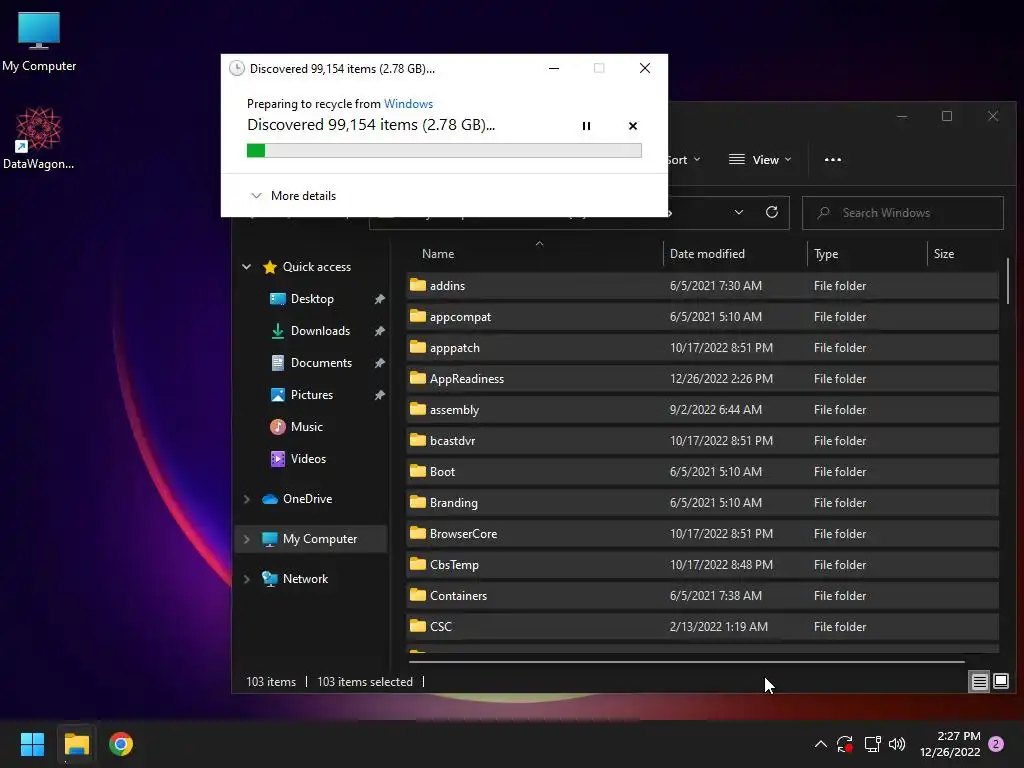The image size is (1024, 768).
Task: Select the AppReadiness folder icon
Action: [418, 377]
